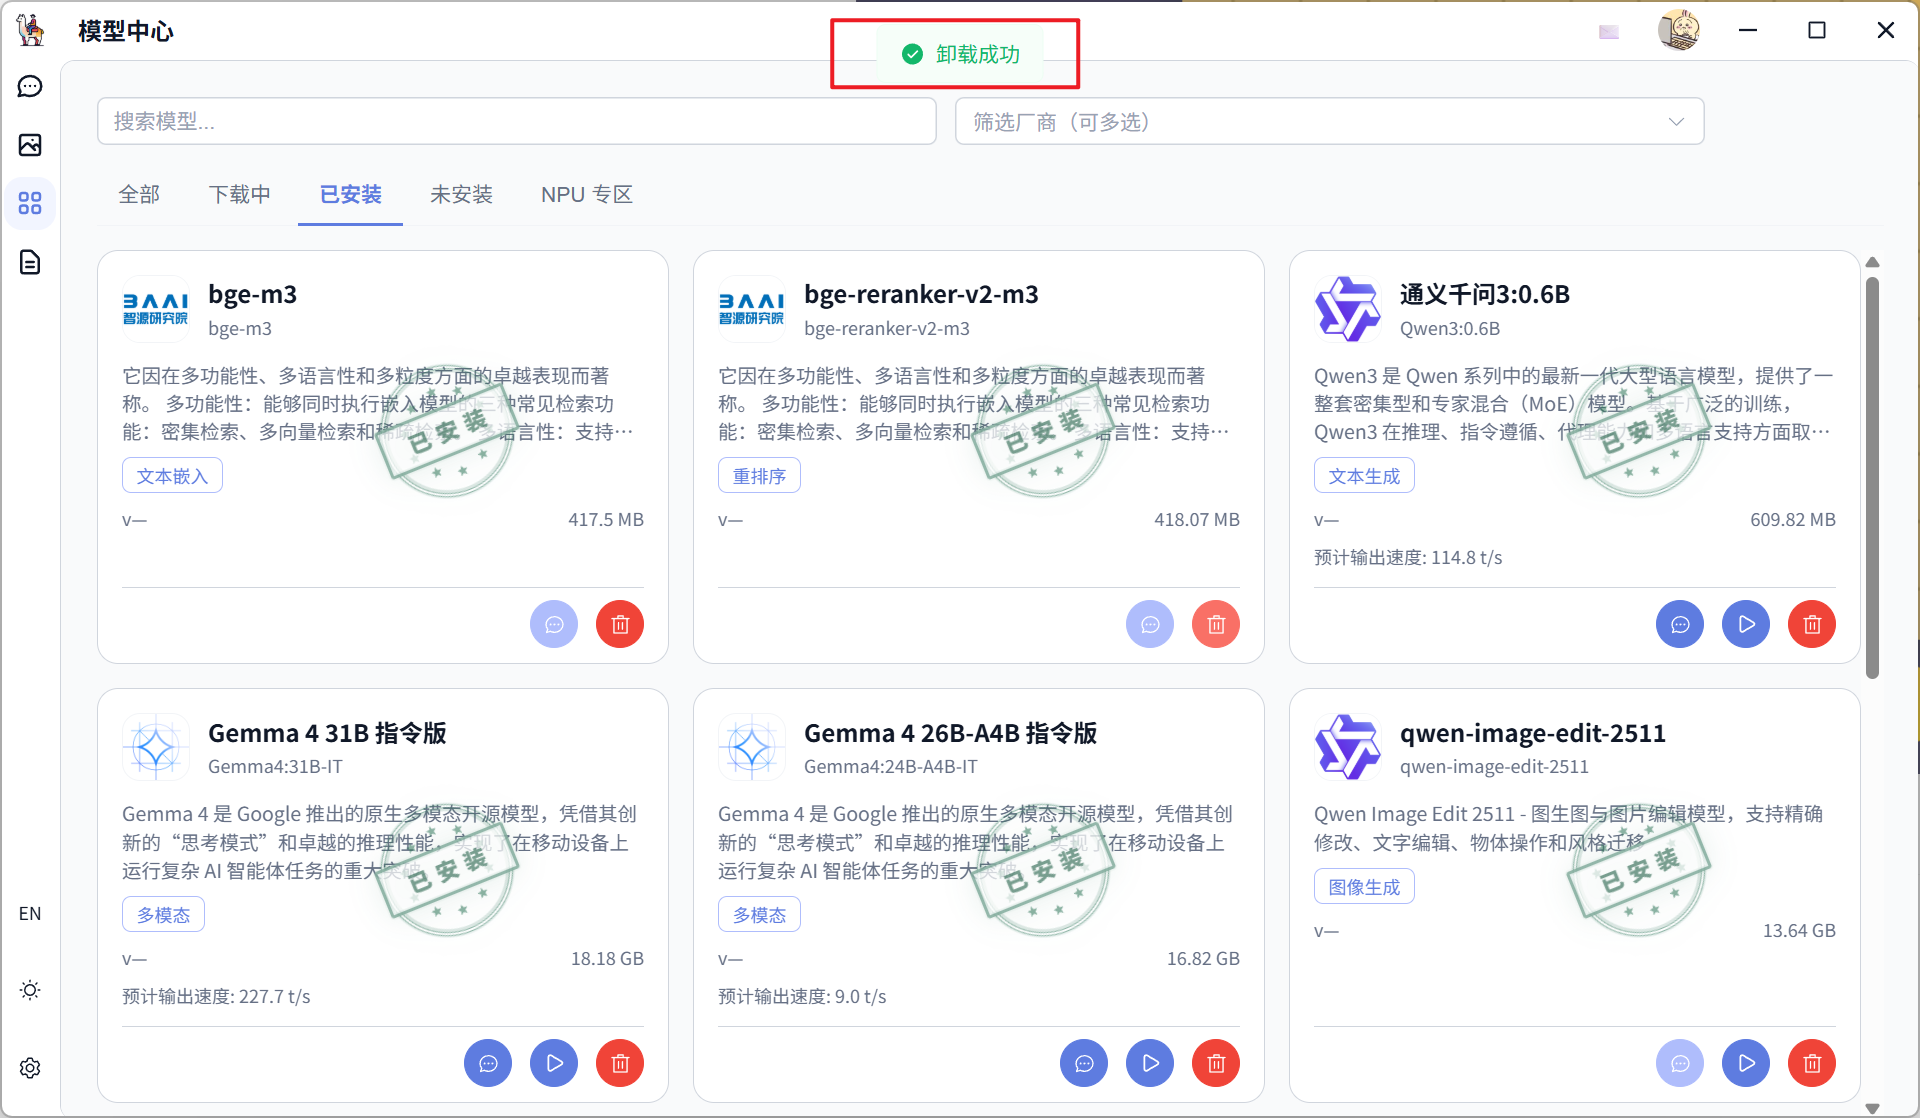Delete the Gemma 4 31B model
The height and width of the screenshot is (1118, 1920).
pos(620,1063)
